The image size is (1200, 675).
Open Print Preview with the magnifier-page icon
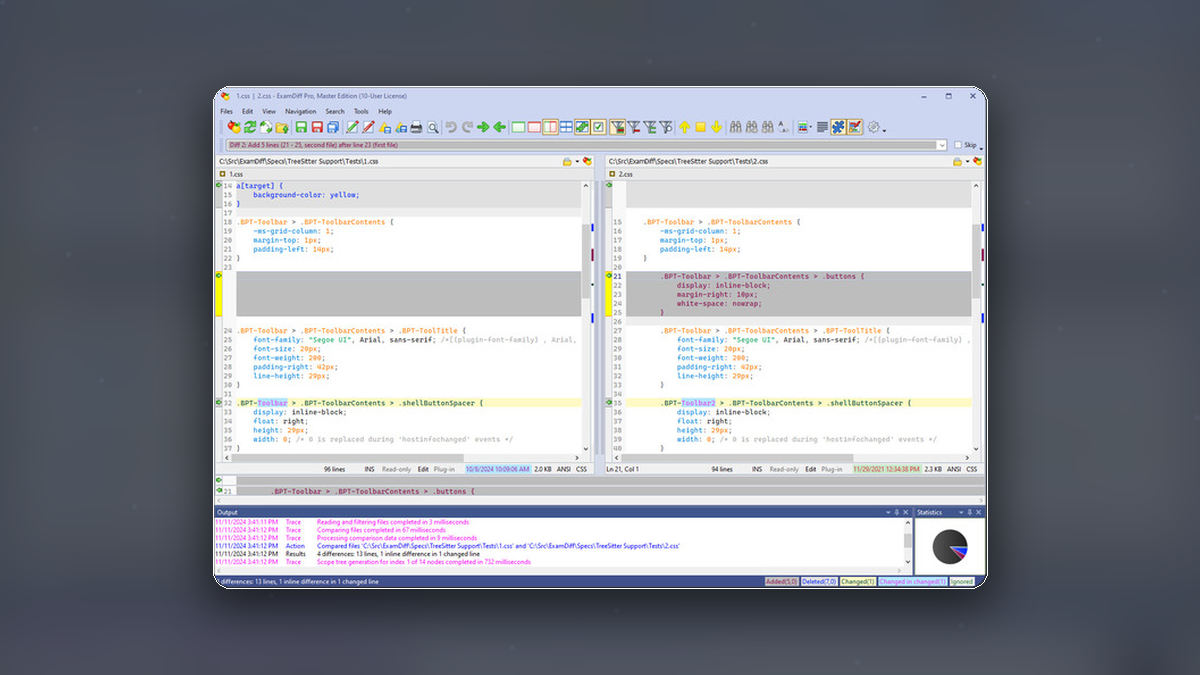click(434, 127)
